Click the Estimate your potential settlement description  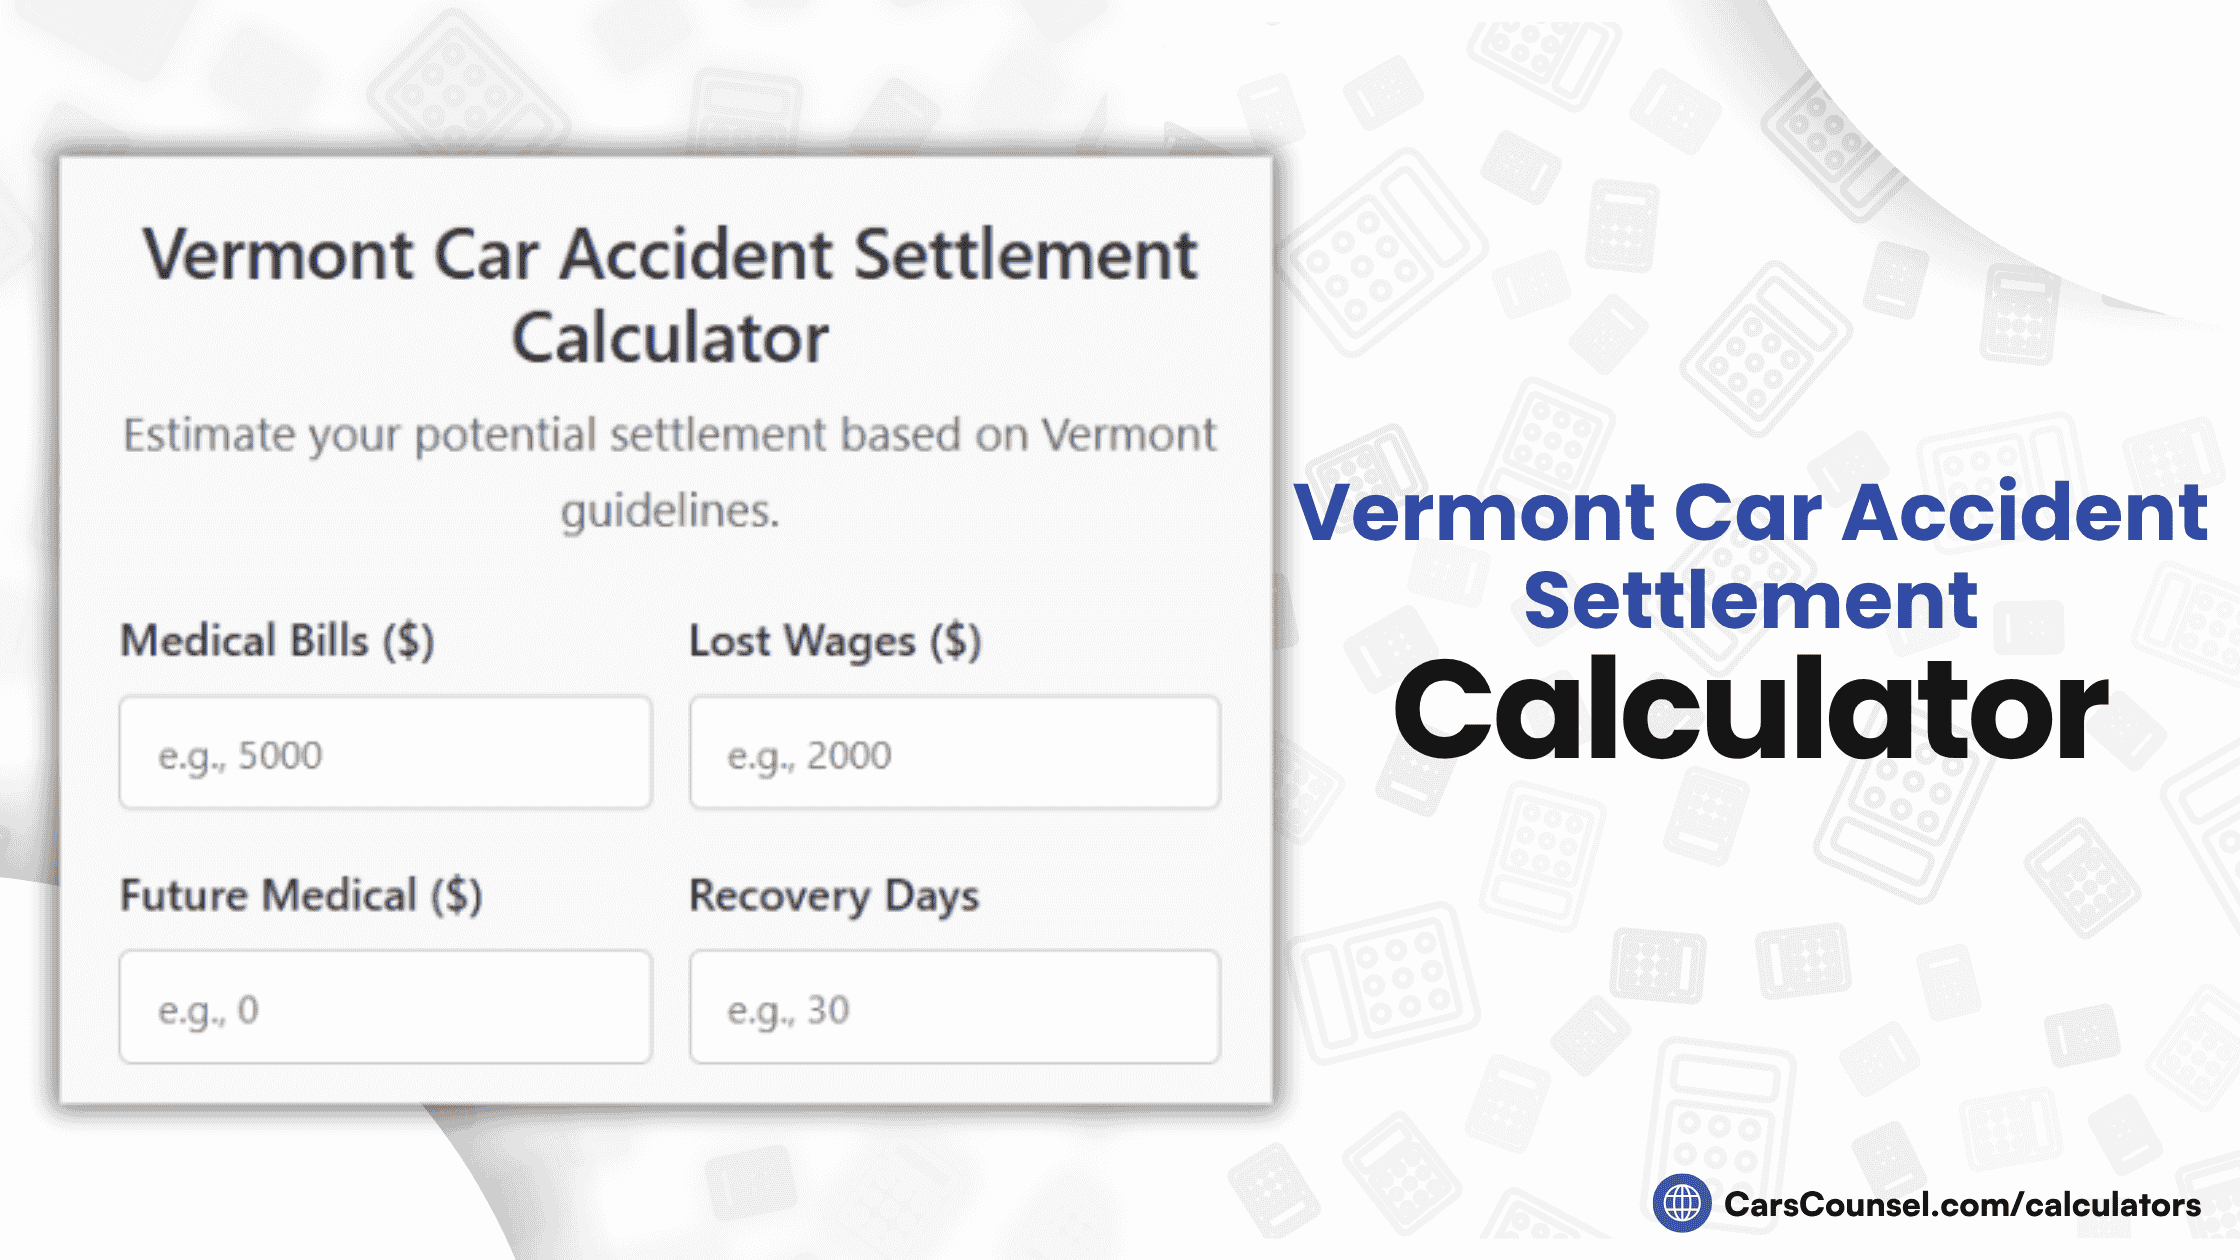click(670, 470)
